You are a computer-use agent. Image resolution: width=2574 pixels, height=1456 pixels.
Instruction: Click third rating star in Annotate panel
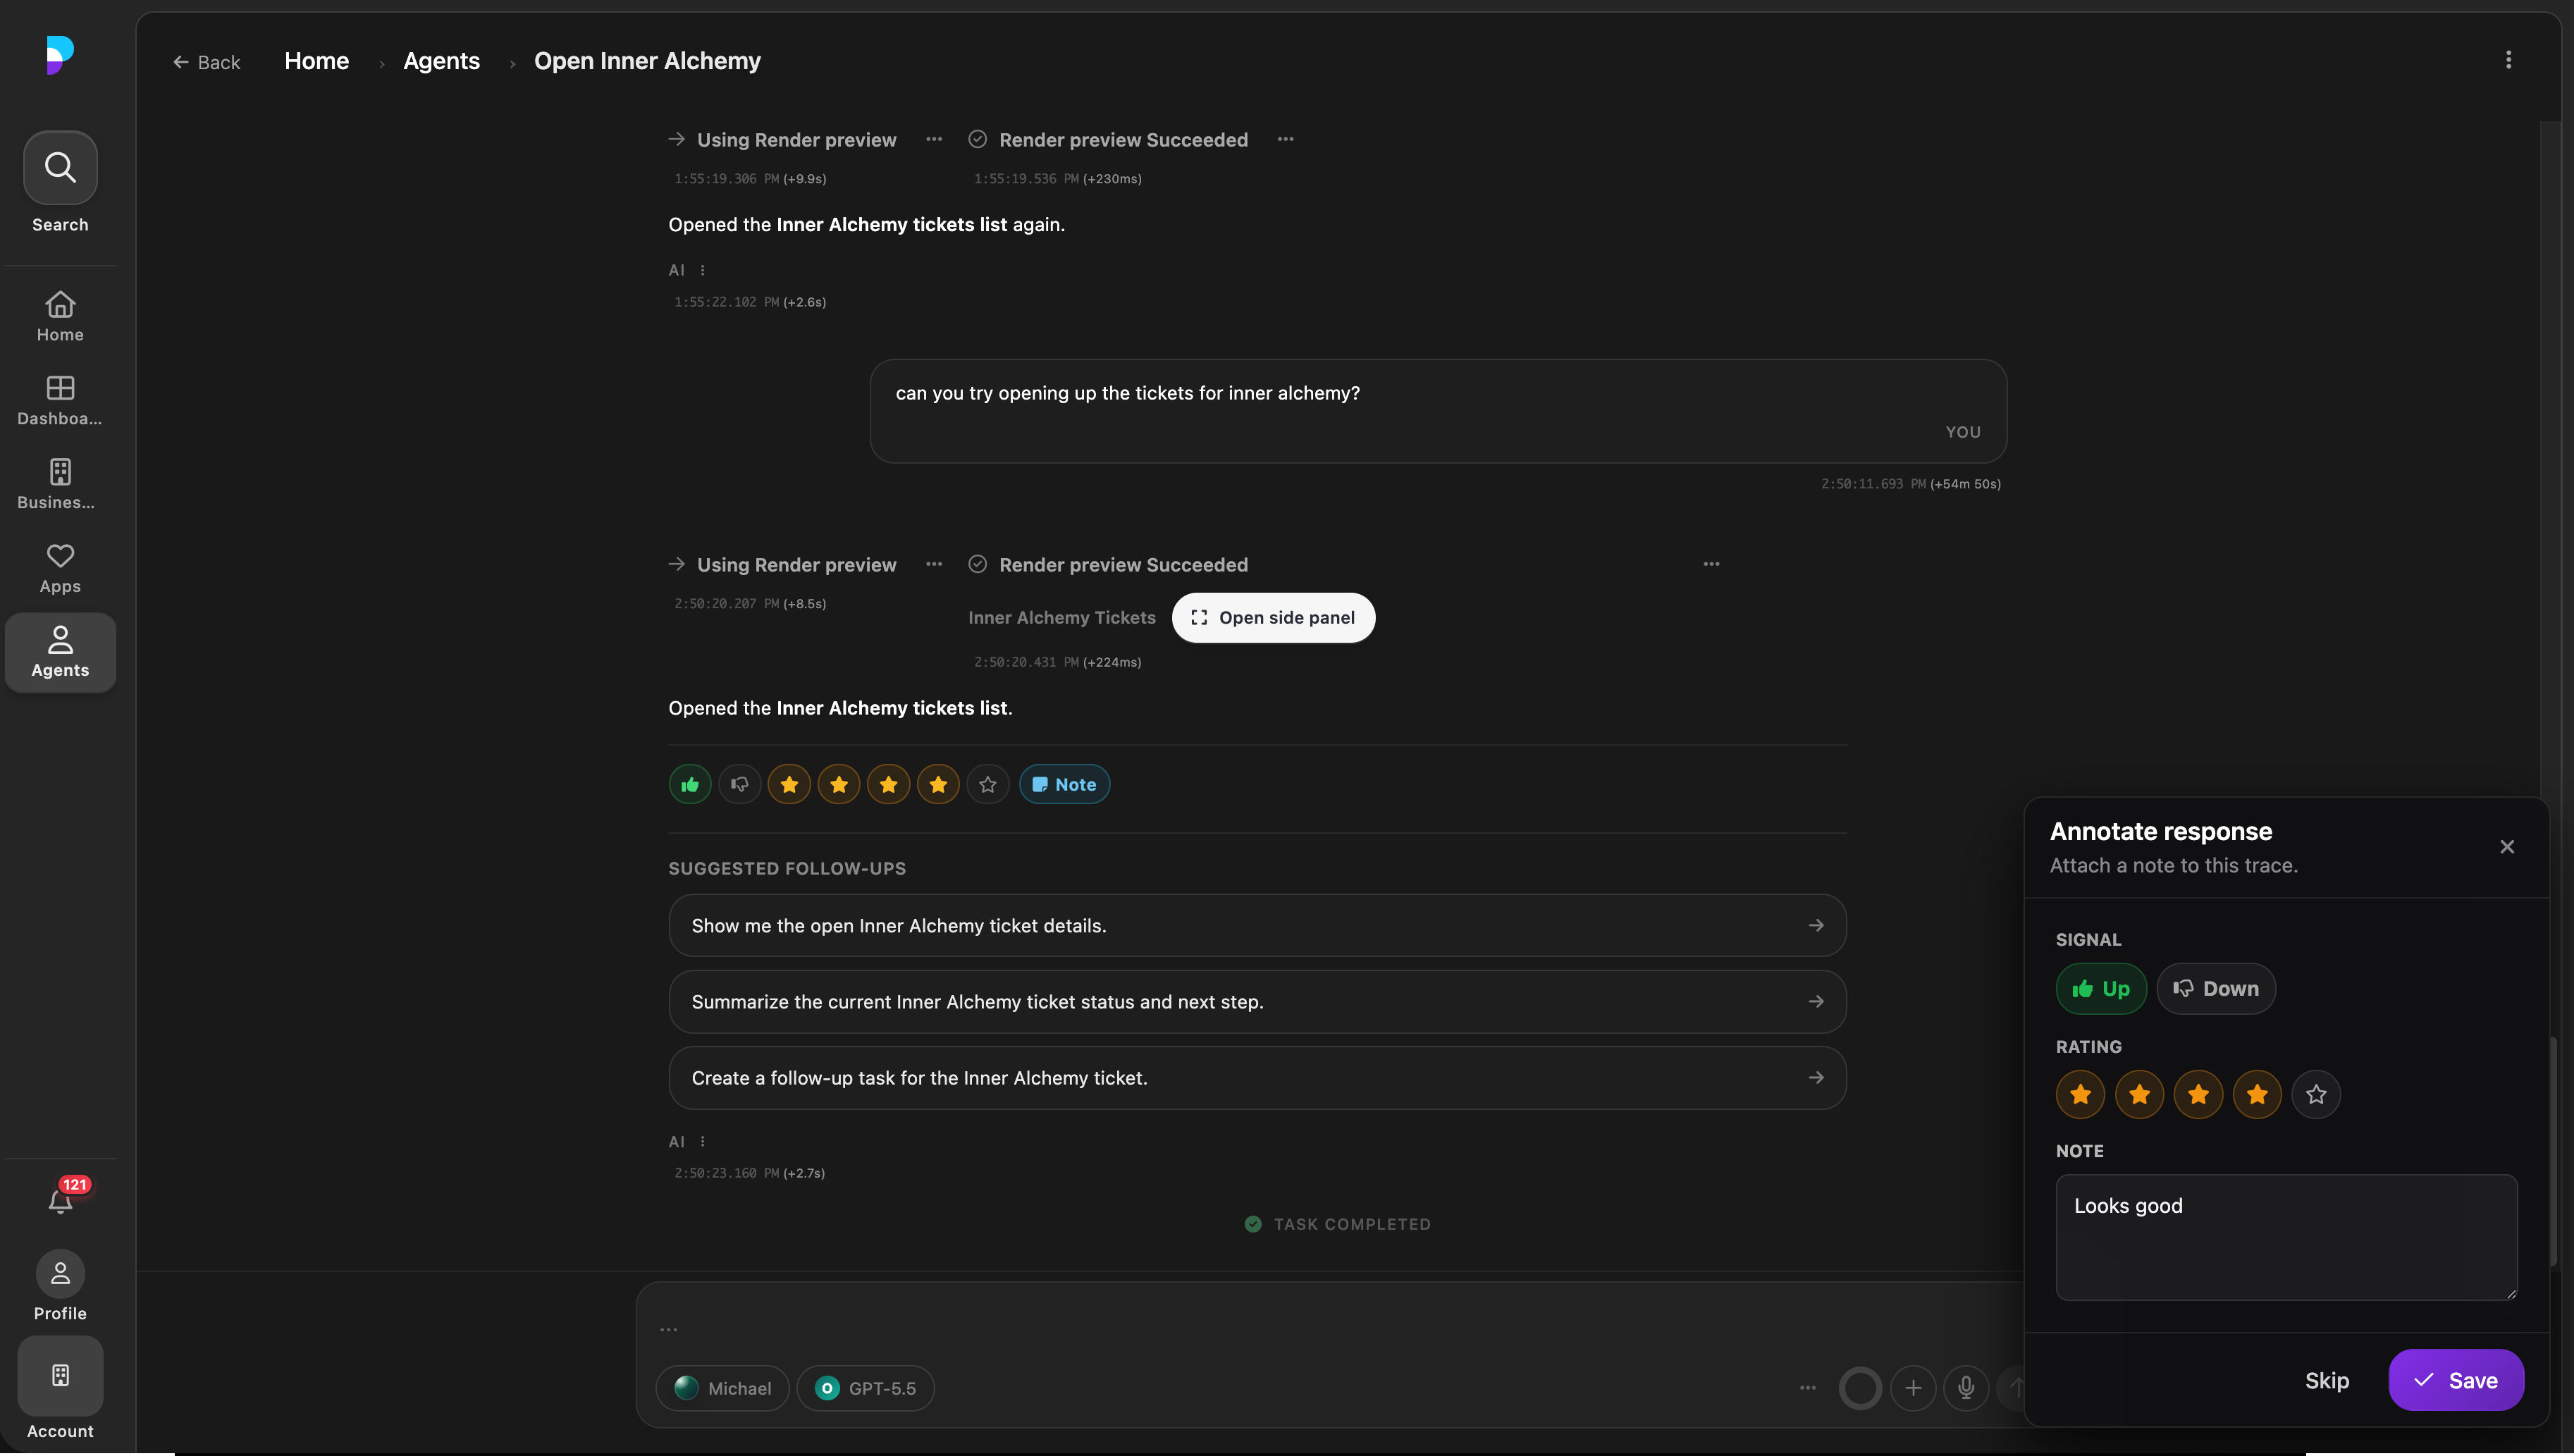tap(2198, 1094)
